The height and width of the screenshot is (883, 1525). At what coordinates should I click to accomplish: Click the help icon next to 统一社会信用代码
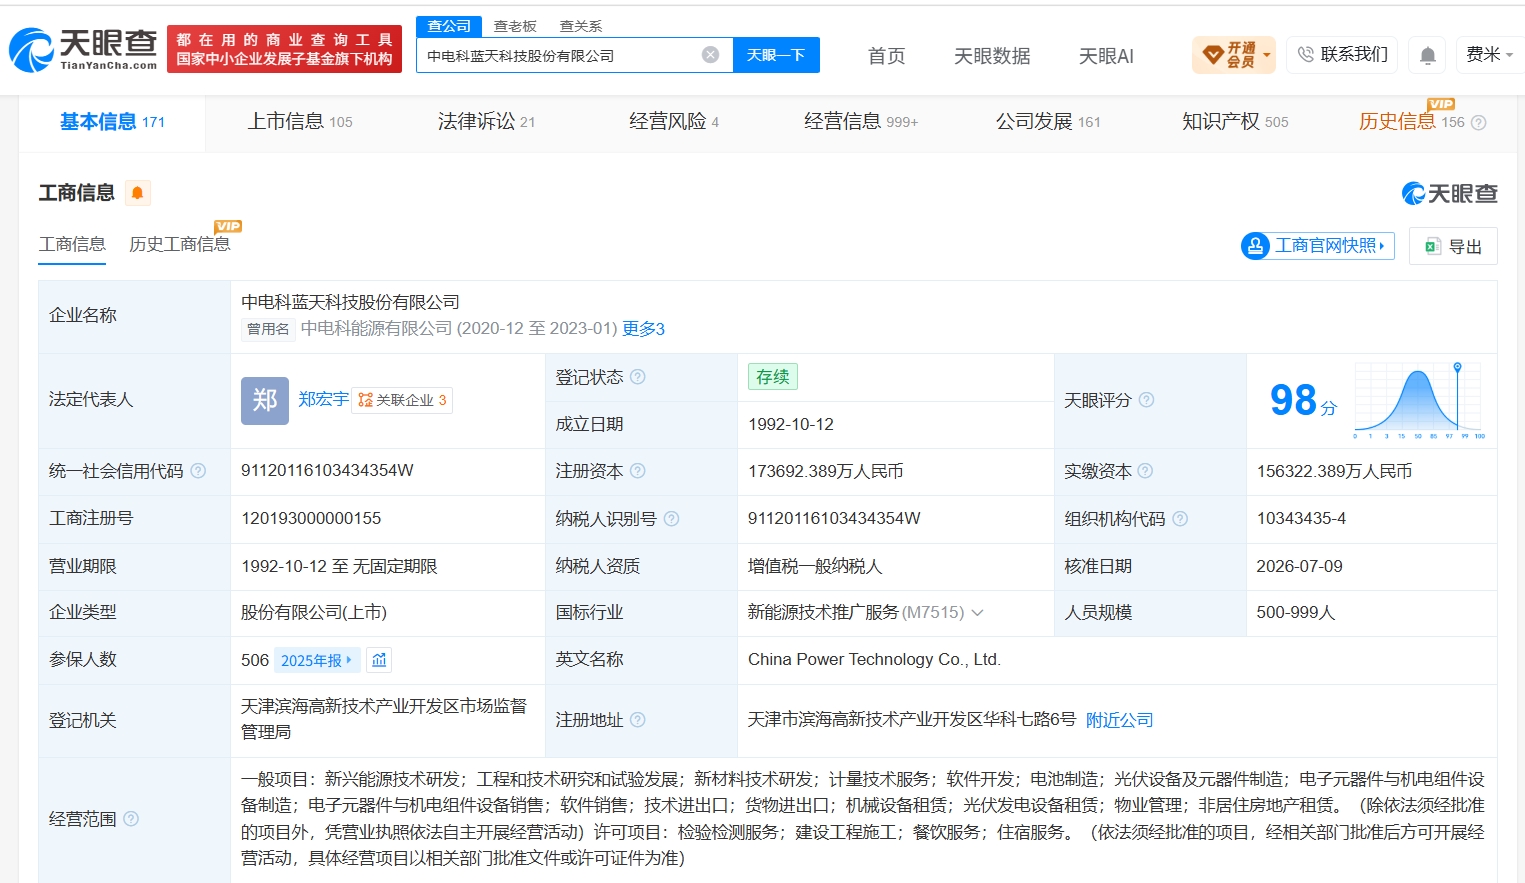[198, 471]
